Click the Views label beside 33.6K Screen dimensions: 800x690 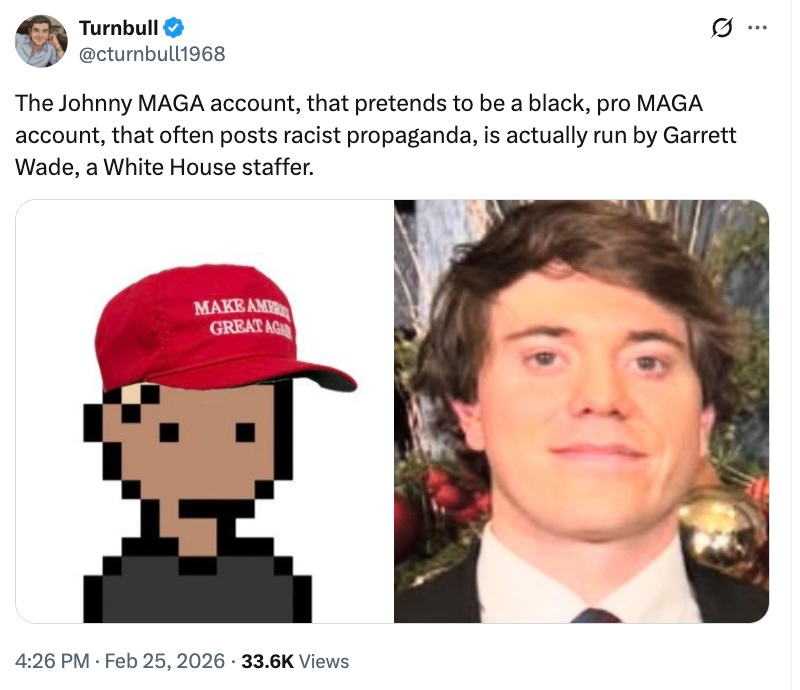[324, 661]
